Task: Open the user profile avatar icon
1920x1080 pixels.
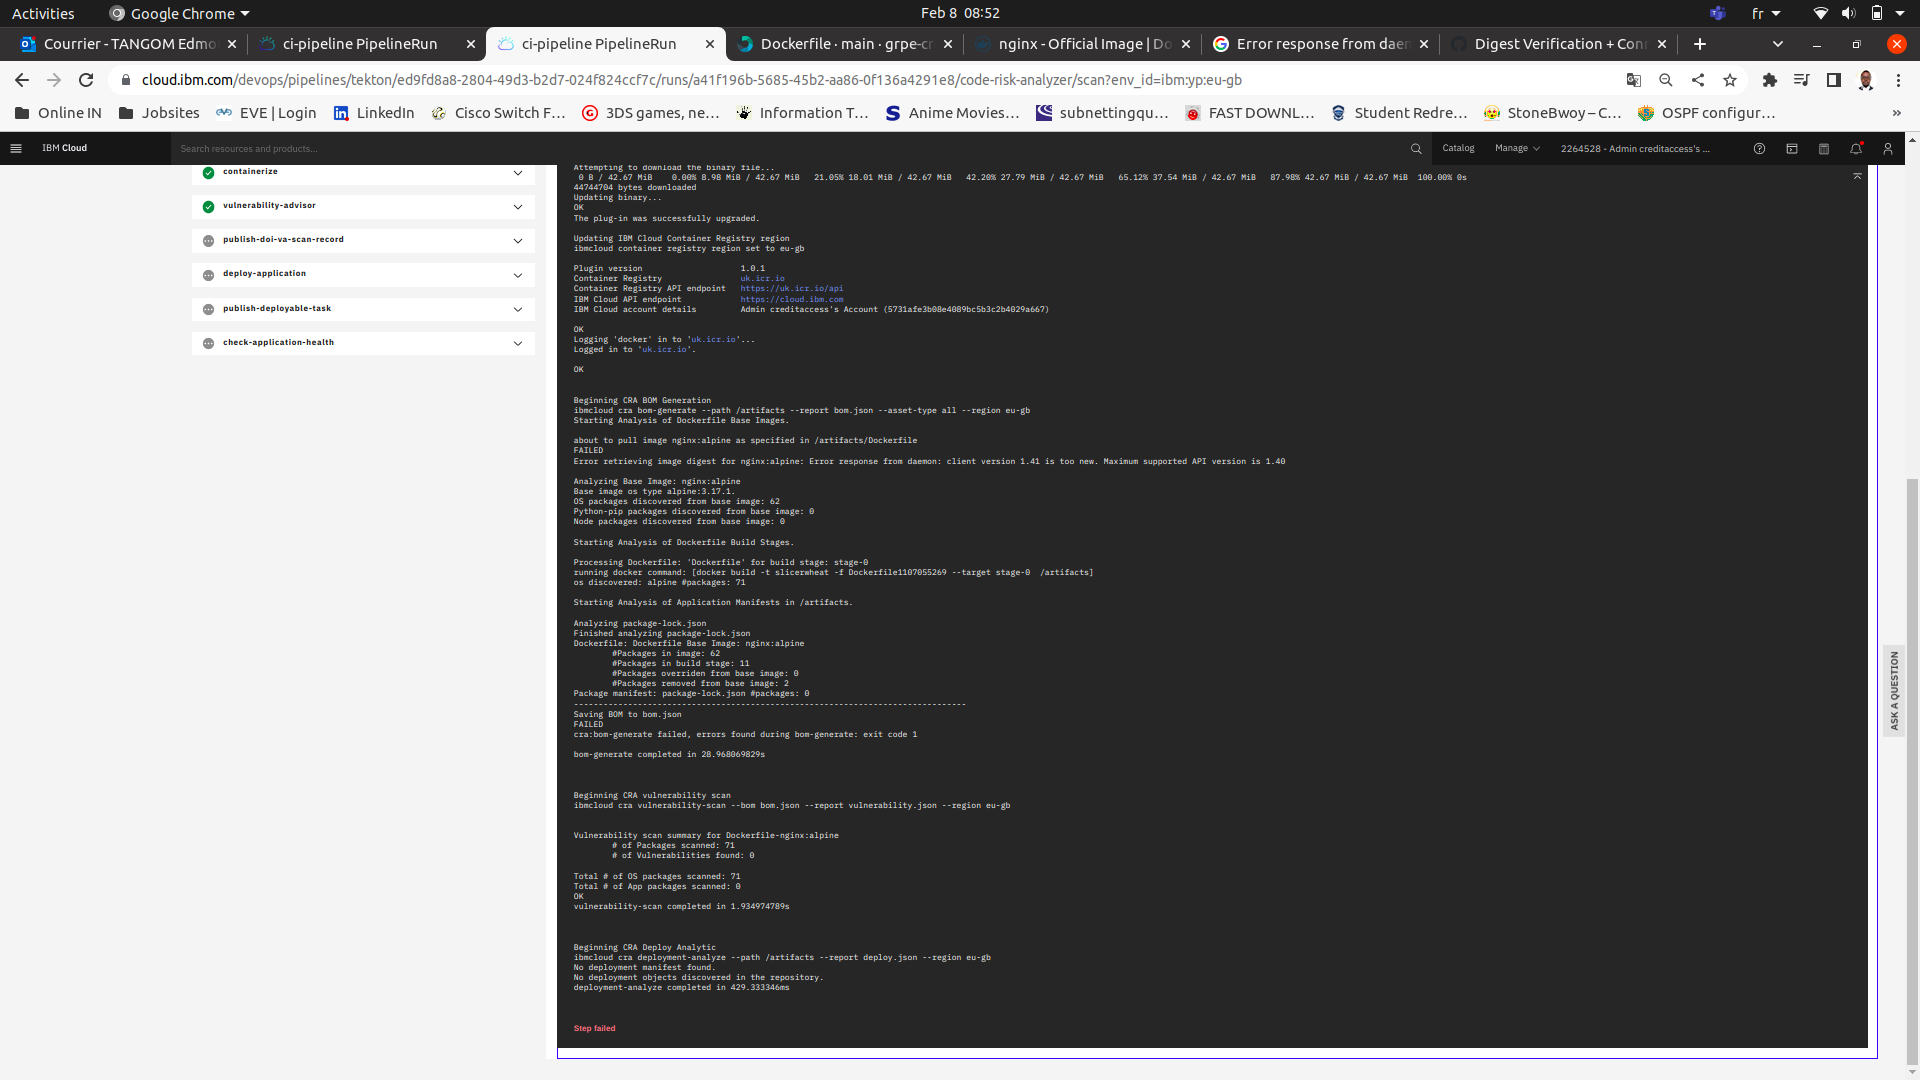Action: point(1888,148)
